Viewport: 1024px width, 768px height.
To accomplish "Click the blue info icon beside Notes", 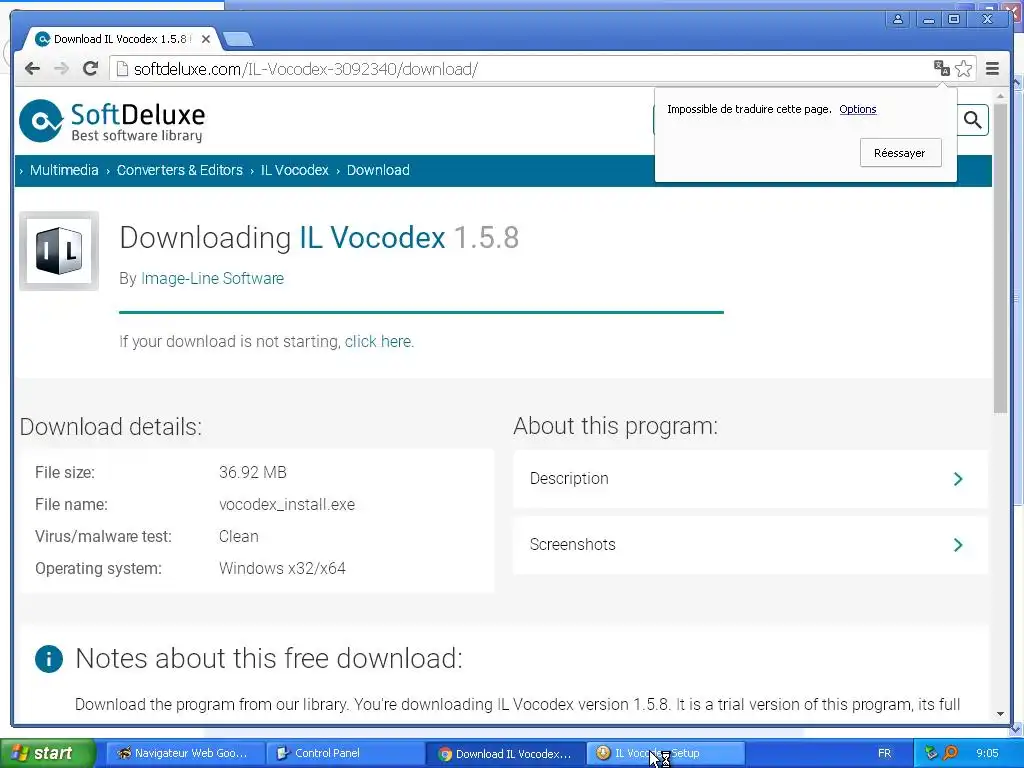I will coord(49,658).
